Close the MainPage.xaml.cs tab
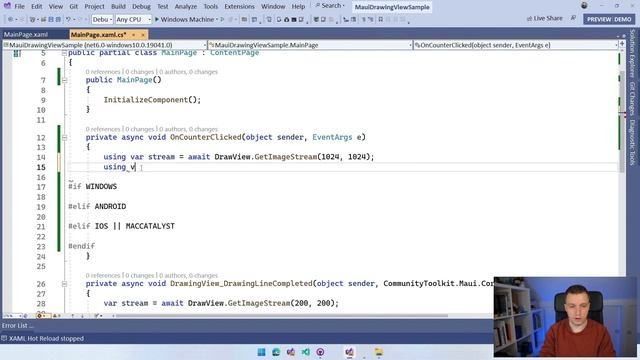Viewport: 640px width, 360px height. click(x=142, y=35)
